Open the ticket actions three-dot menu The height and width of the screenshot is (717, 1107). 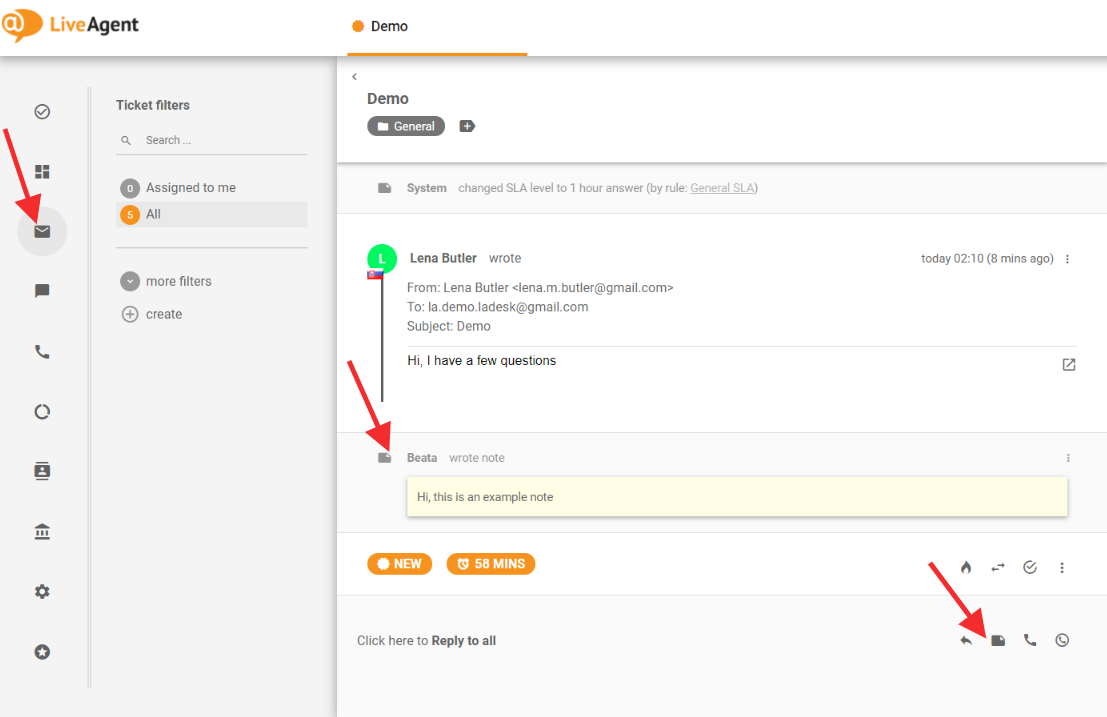click(1062, 567)
